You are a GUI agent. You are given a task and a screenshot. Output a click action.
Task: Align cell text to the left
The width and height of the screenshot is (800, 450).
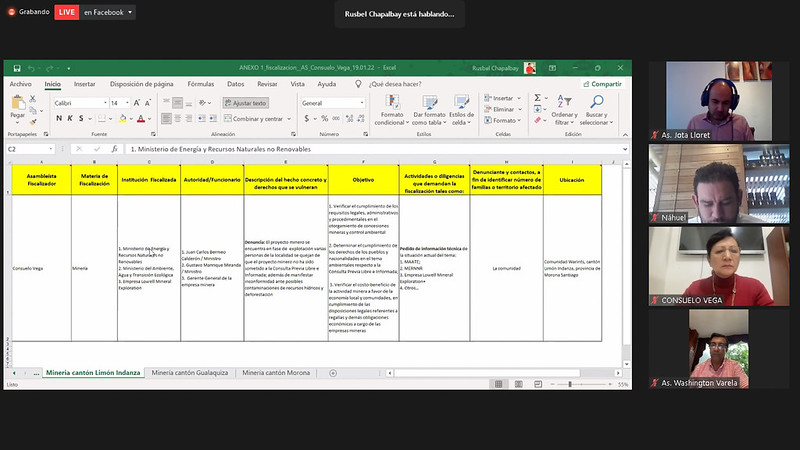[x=166, y=118]
